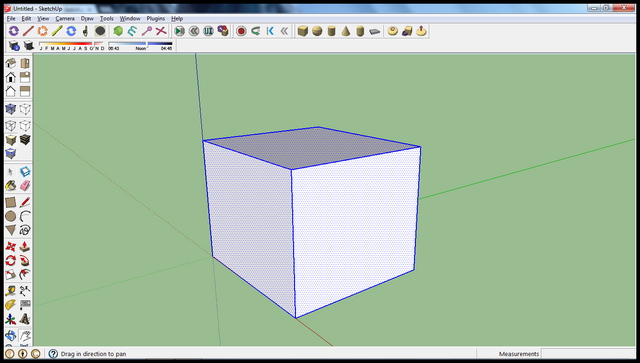
Task: Choose the Polygon triangle tool
Action: click(x=11, y=230)
